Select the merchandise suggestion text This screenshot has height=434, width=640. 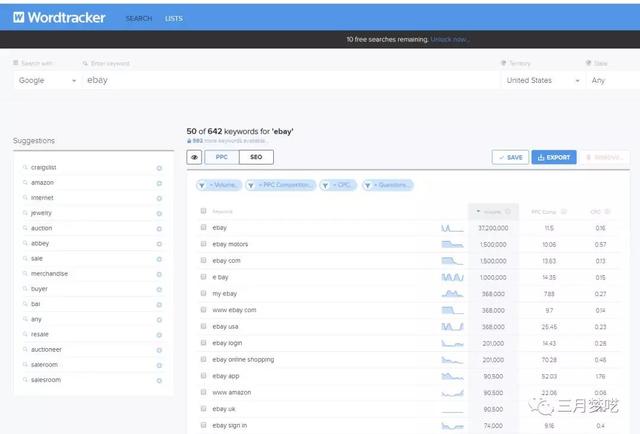click(x=49, y=274)
